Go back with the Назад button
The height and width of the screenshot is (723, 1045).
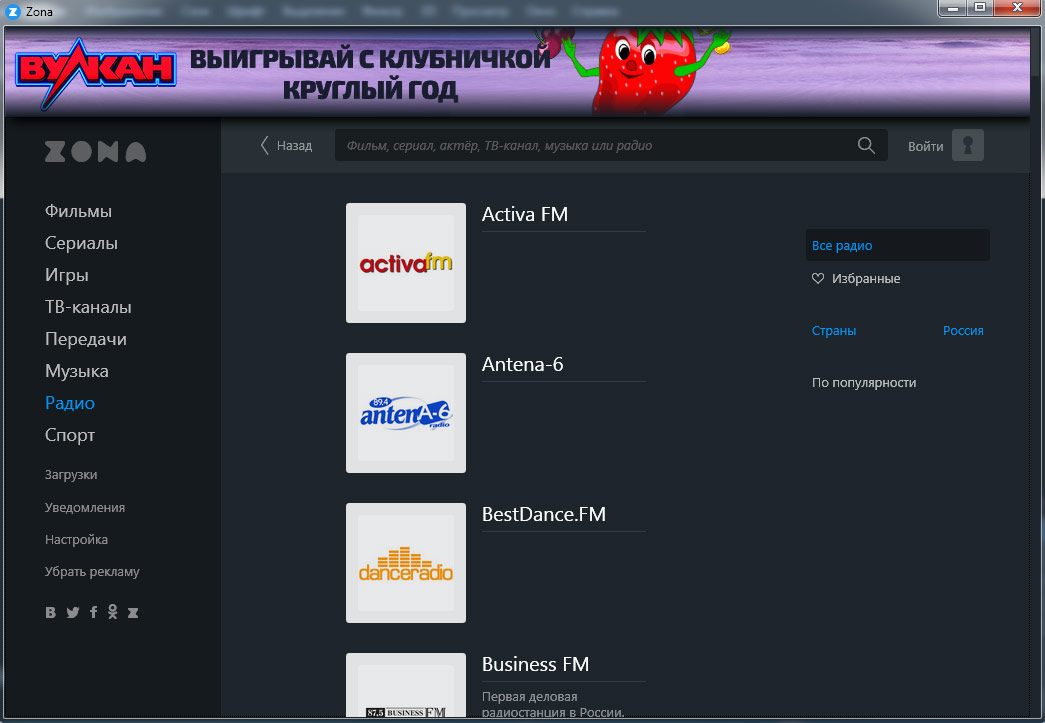[287, 145]
